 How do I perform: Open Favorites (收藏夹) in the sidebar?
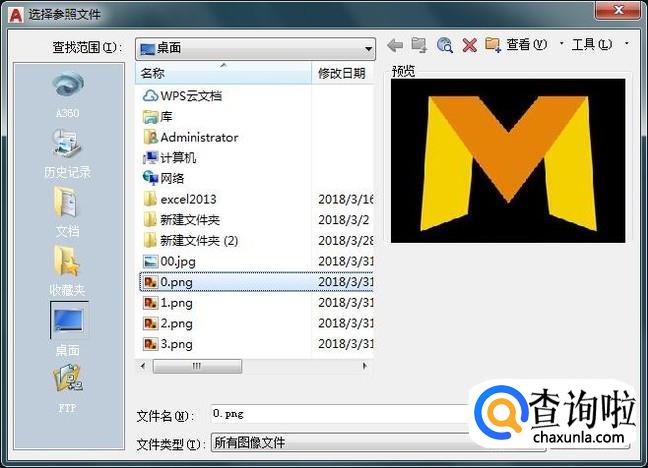pyautogui.click(x=68, y=271)
